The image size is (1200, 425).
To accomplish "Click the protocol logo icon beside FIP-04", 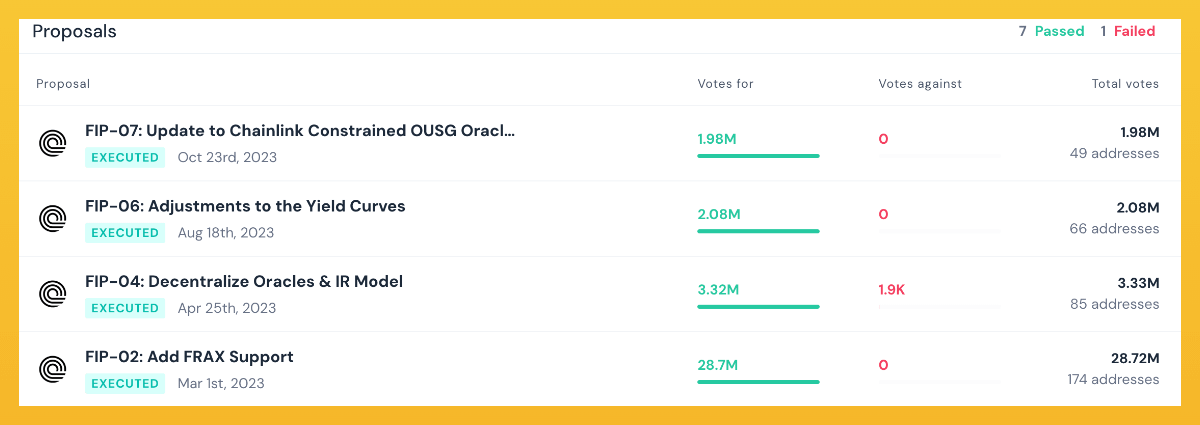I will coord(52,294).
